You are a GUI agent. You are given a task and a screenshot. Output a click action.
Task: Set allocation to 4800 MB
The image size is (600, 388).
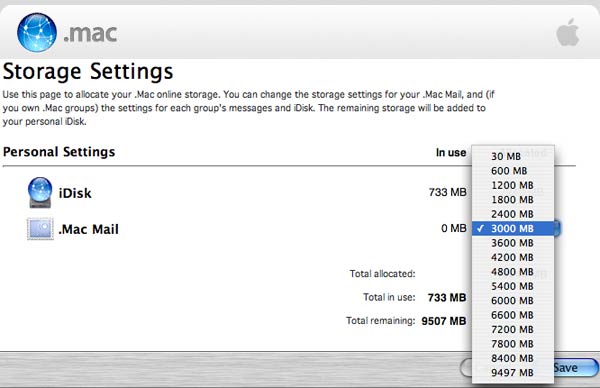513,272
